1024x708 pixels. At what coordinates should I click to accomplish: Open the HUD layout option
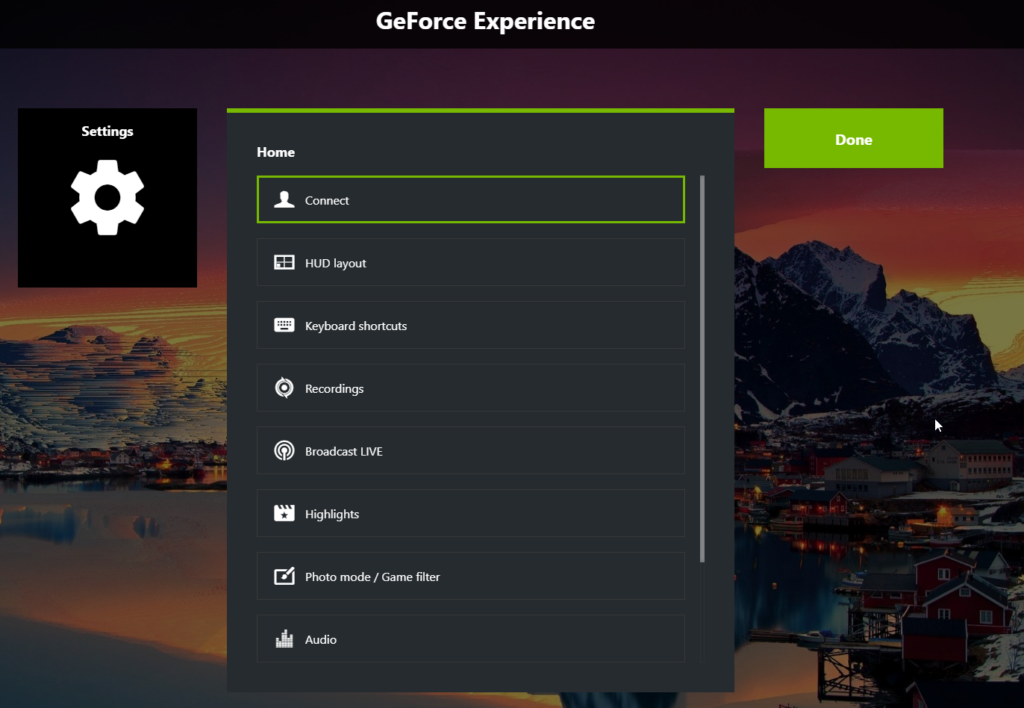point(471,262)
